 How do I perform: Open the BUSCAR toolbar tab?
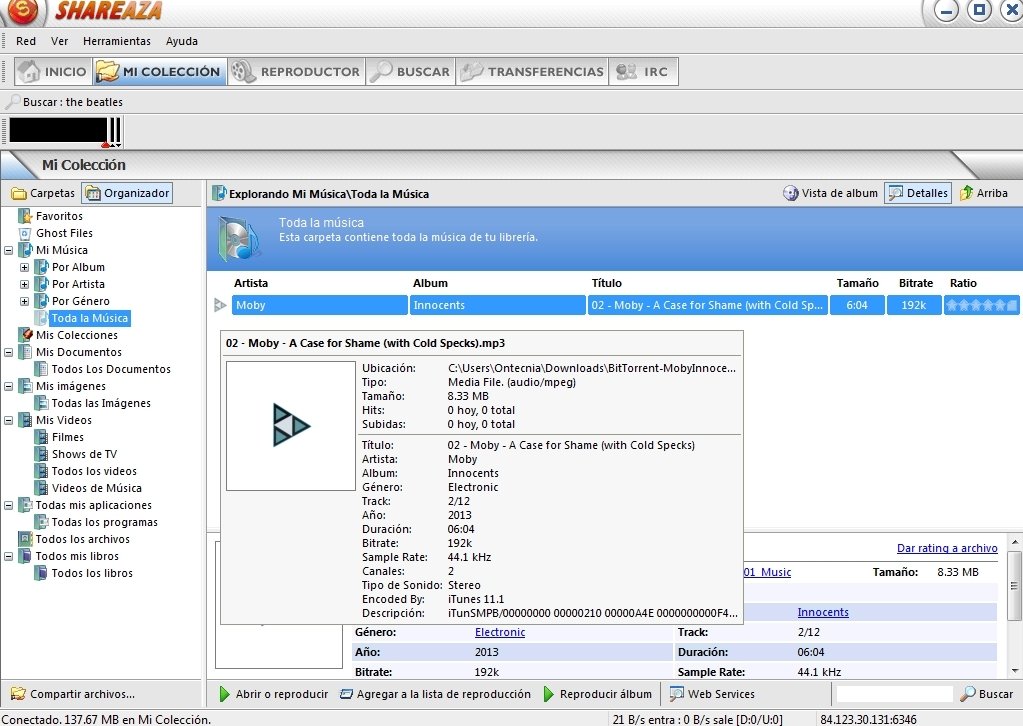pos(410,72)
